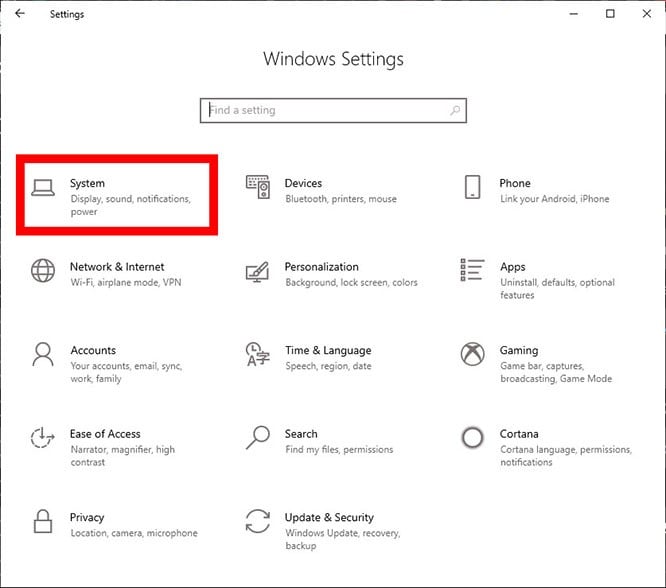Viewport: 666px width, 588px height.
Task: Click the Network & Internet globe icon
Action: click(43, 270)
